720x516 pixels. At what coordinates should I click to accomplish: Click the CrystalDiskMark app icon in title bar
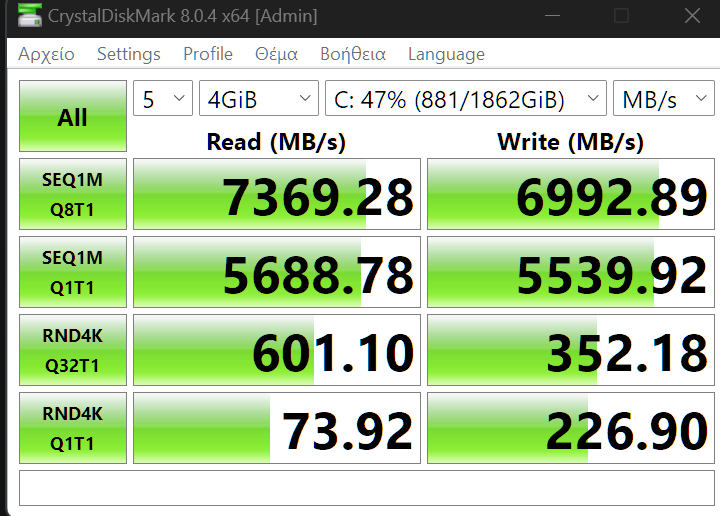tap(29, 15)
